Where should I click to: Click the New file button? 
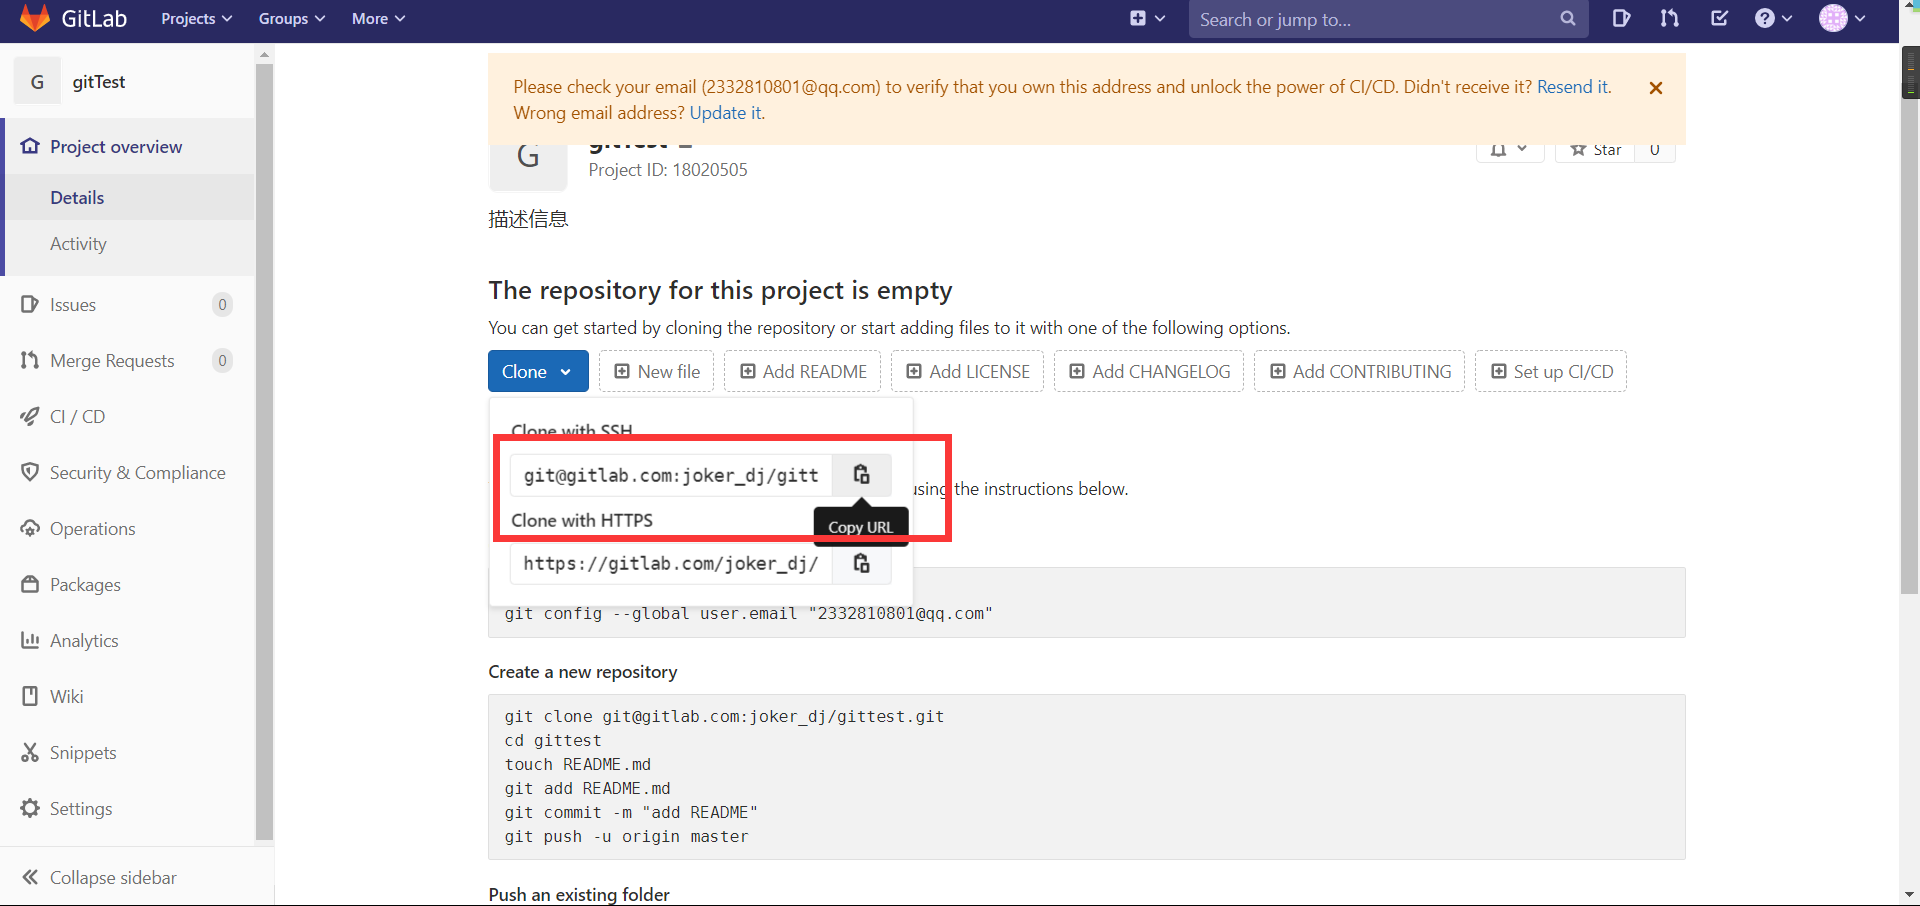[656, 371]
